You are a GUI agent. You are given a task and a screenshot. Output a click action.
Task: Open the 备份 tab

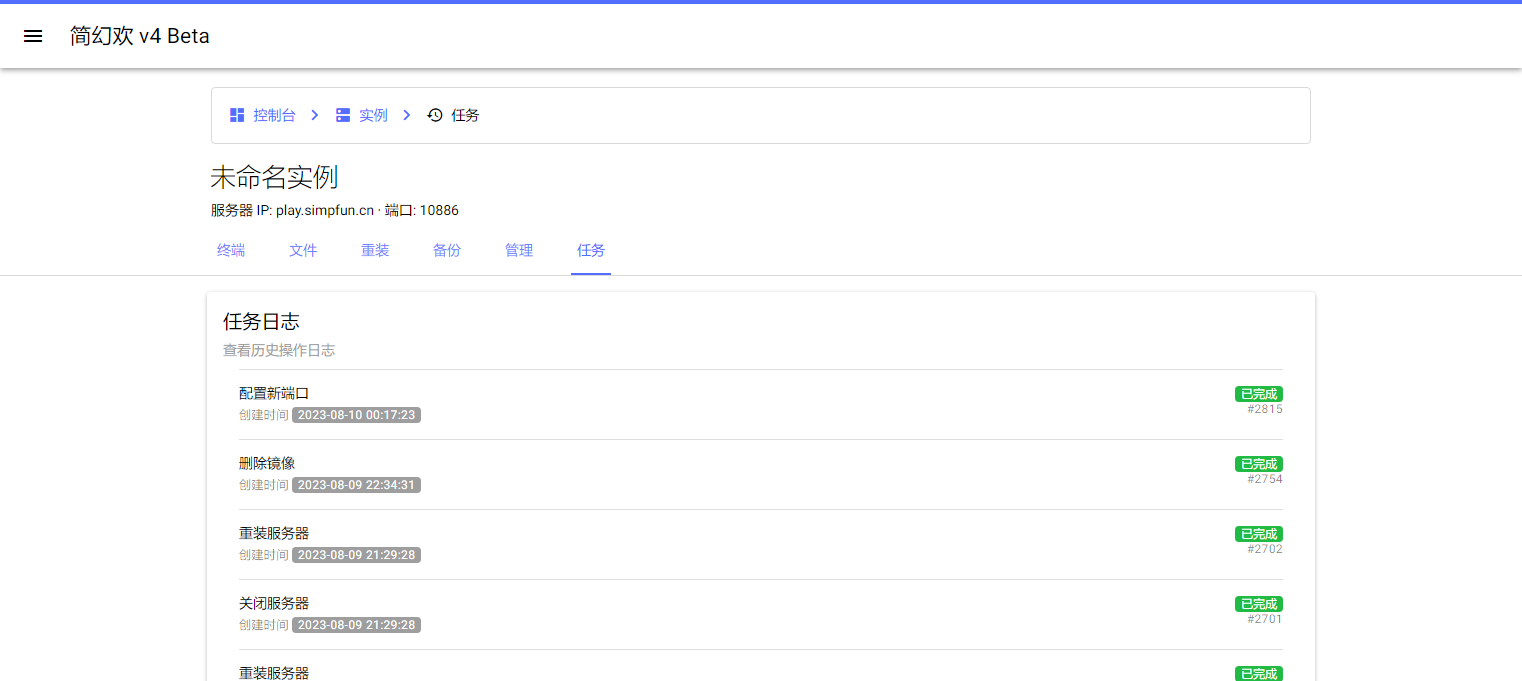point(447,250)
